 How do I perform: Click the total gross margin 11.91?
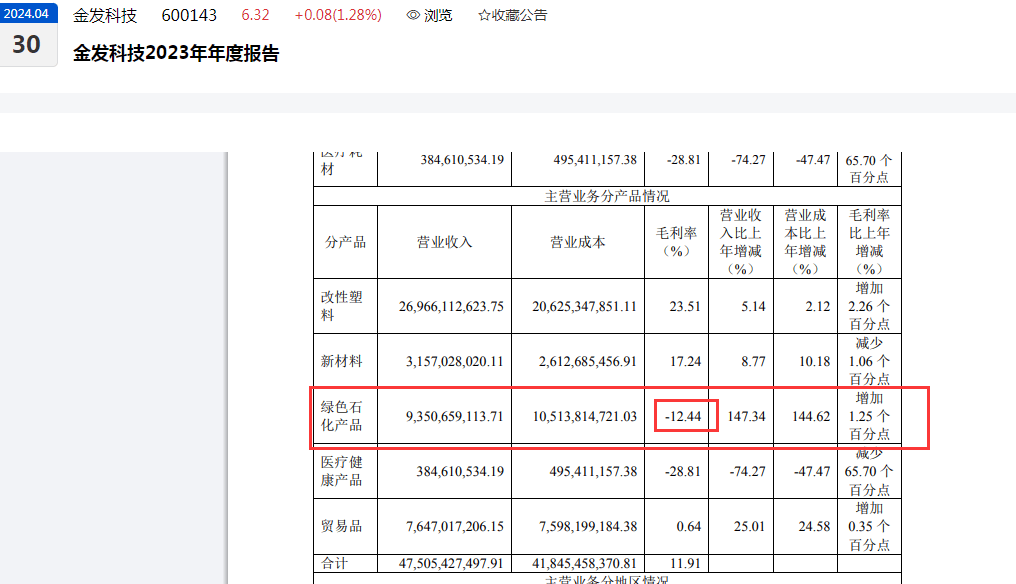coord(686,564)
